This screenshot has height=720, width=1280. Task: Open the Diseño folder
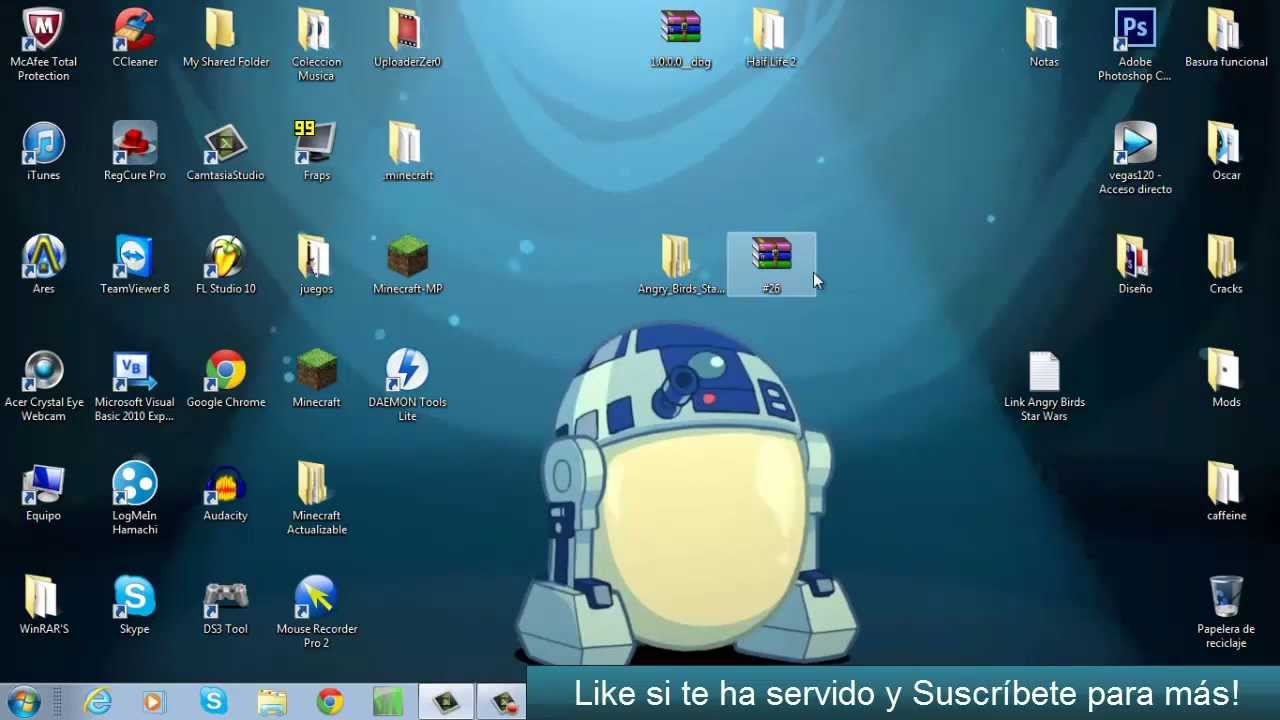coord(1135,265)
